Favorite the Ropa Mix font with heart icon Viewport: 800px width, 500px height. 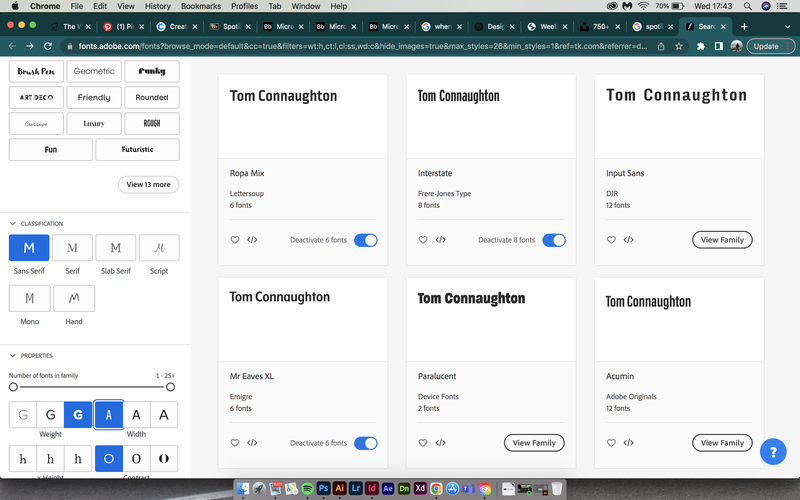click(235, 240)
